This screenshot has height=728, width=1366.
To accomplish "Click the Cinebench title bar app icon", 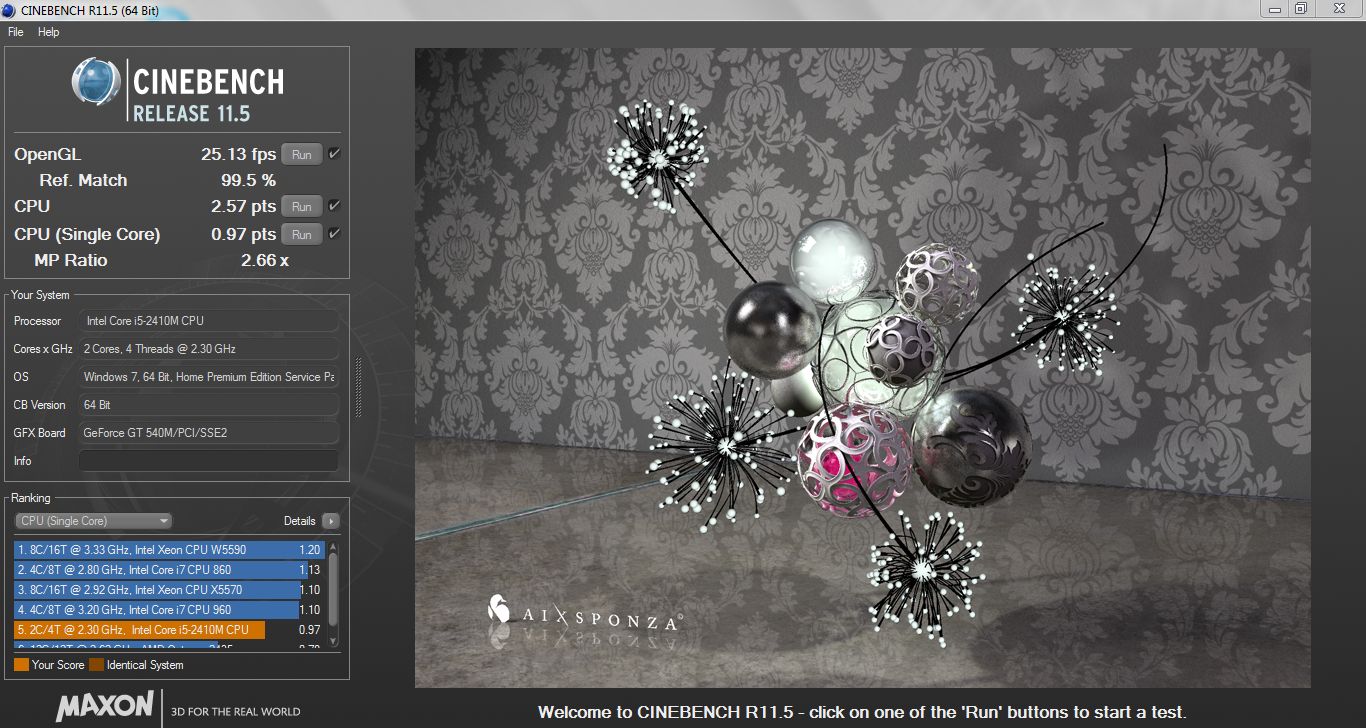I will (x=10, y=9).
